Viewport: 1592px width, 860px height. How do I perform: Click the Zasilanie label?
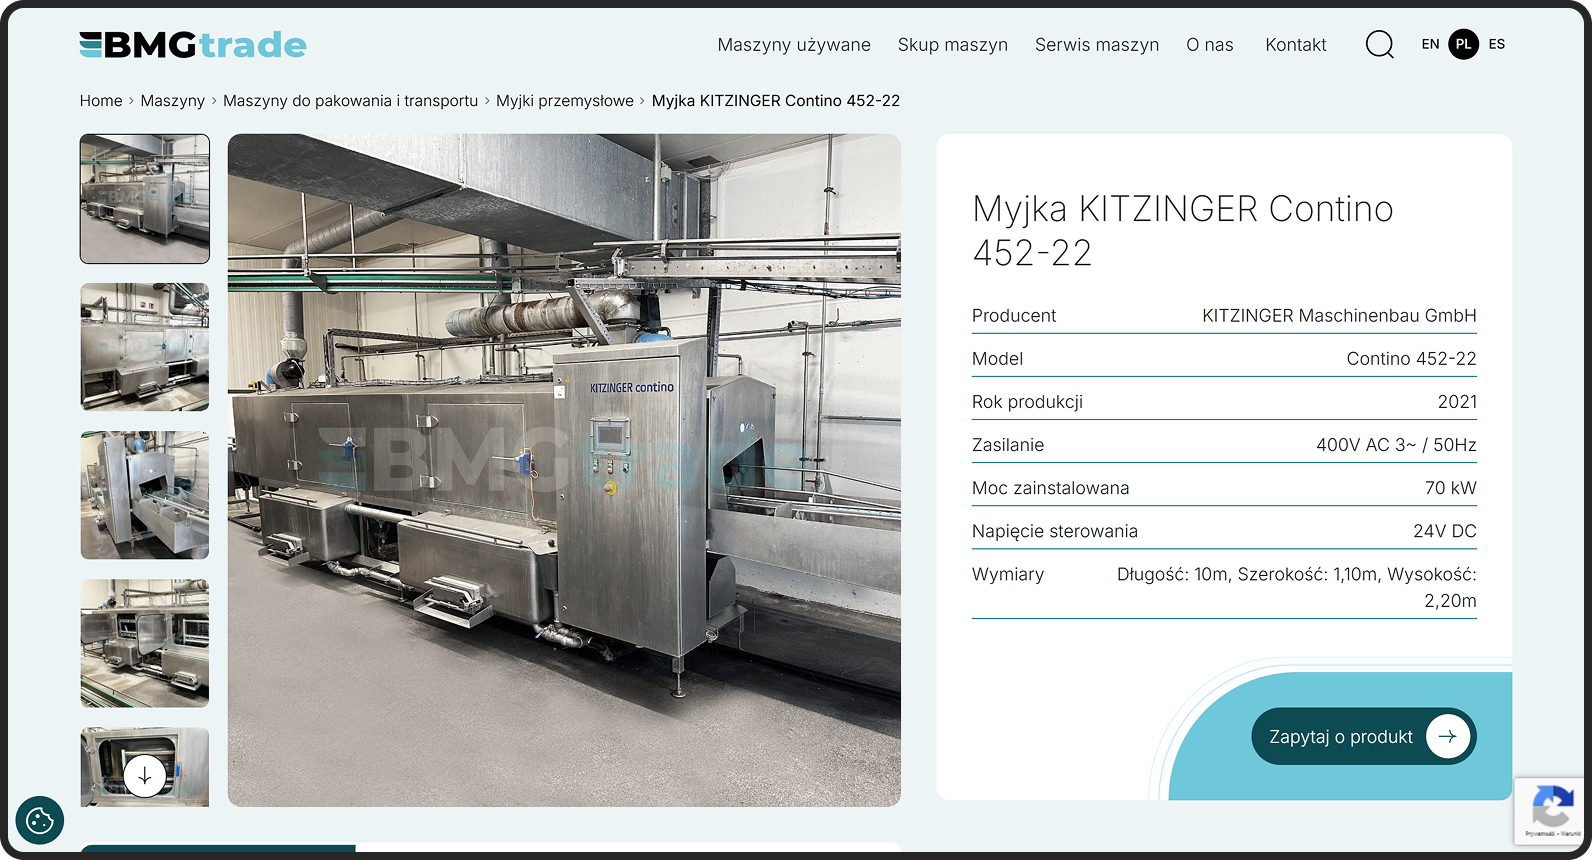tap(1008, 445)
